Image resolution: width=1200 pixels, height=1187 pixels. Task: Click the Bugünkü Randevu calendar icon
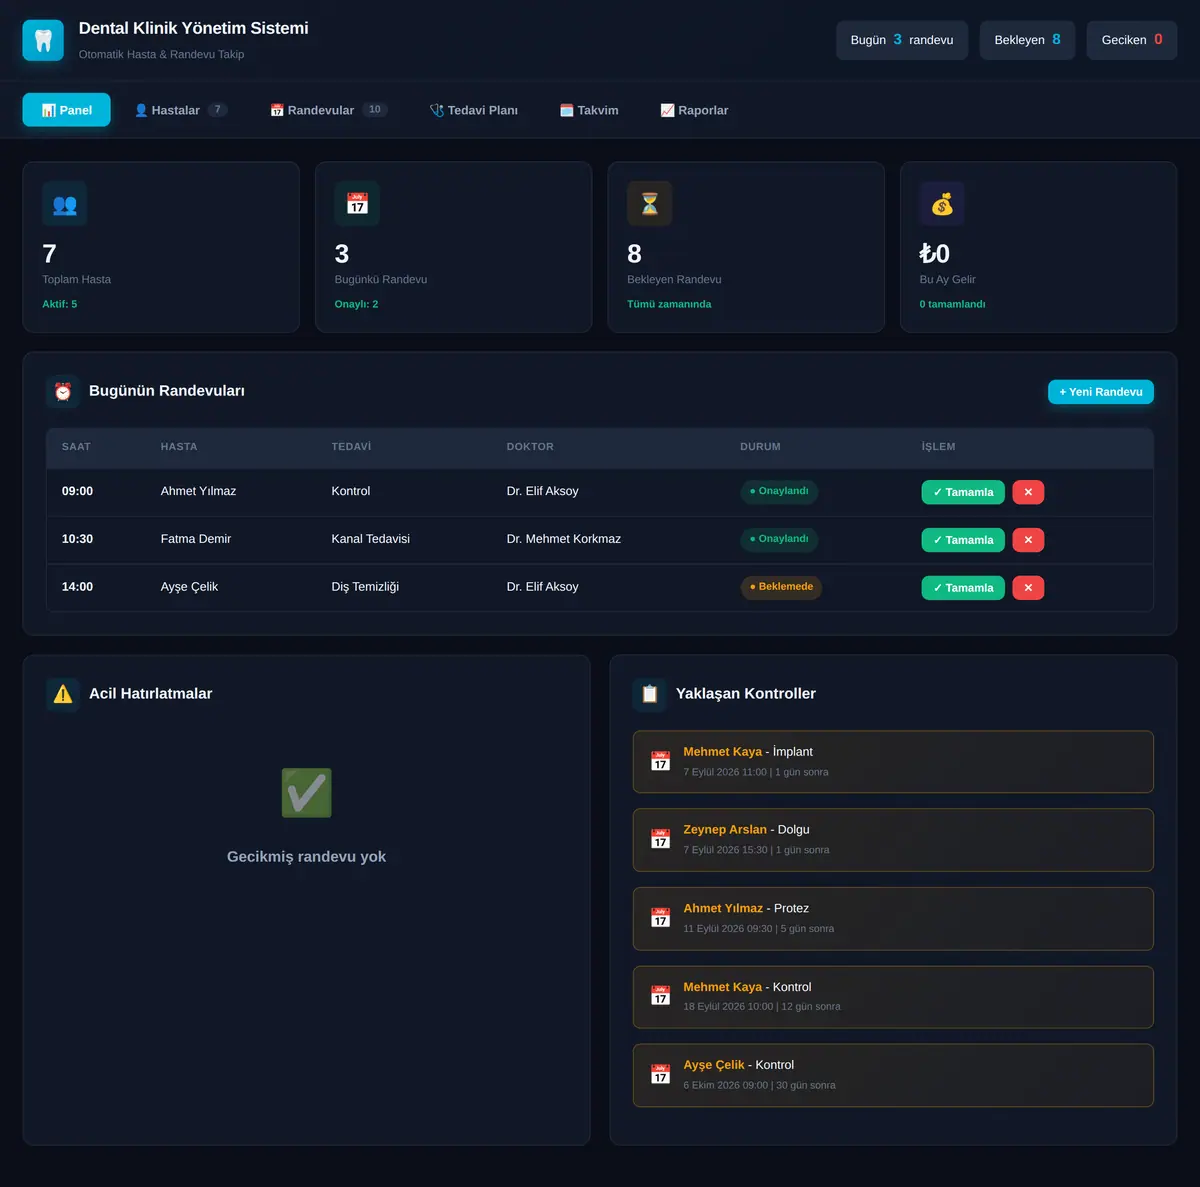357,204
